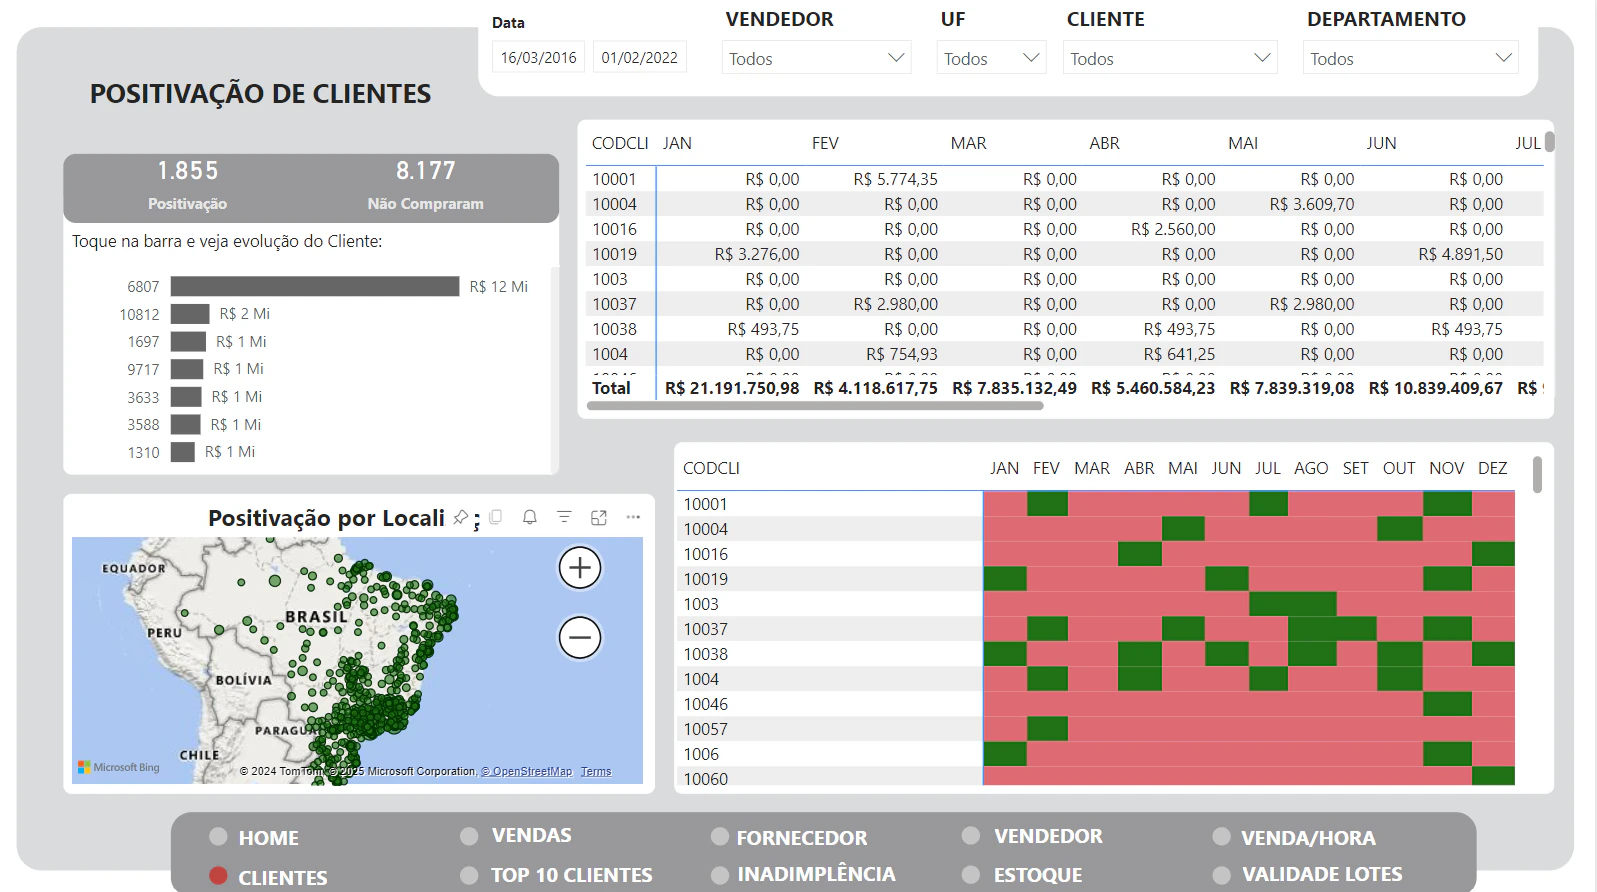Select the R$ 5.774,35 cell for client 10001
The image size is (1597, 892).
(x=896, y=179)
